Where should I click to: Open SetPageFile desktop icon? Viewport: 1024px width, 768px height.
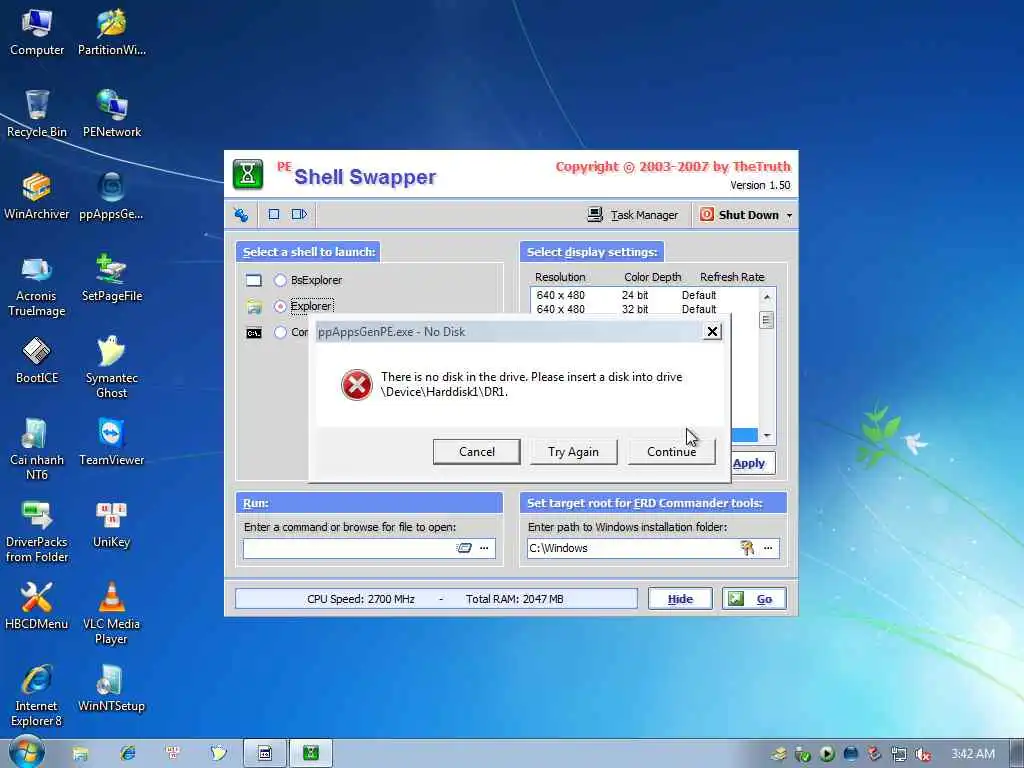pyautogui.click(x=112, y=279)
